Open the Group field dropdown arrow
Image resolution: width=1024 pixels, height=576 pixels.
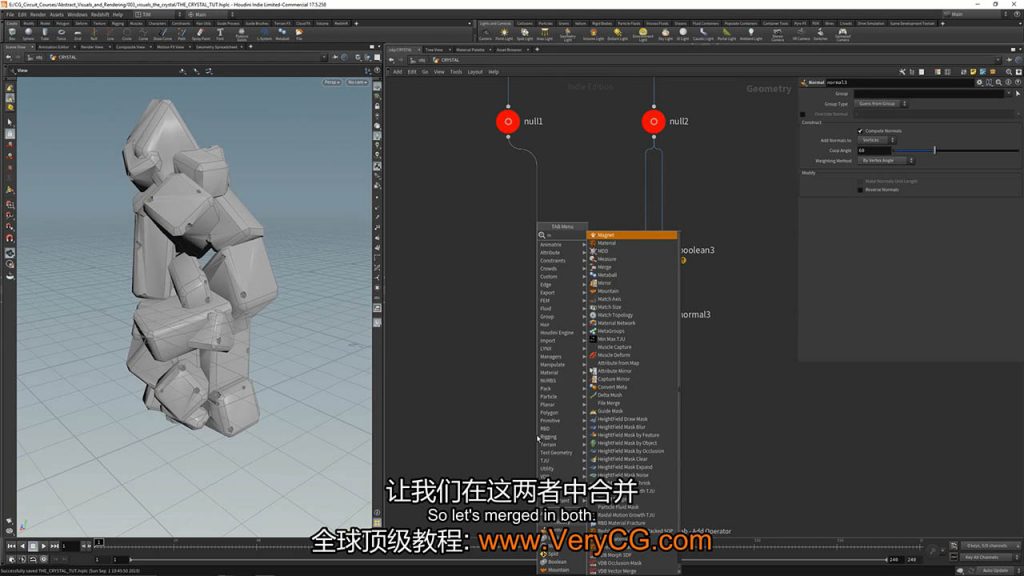click(x=1008, y=93)
